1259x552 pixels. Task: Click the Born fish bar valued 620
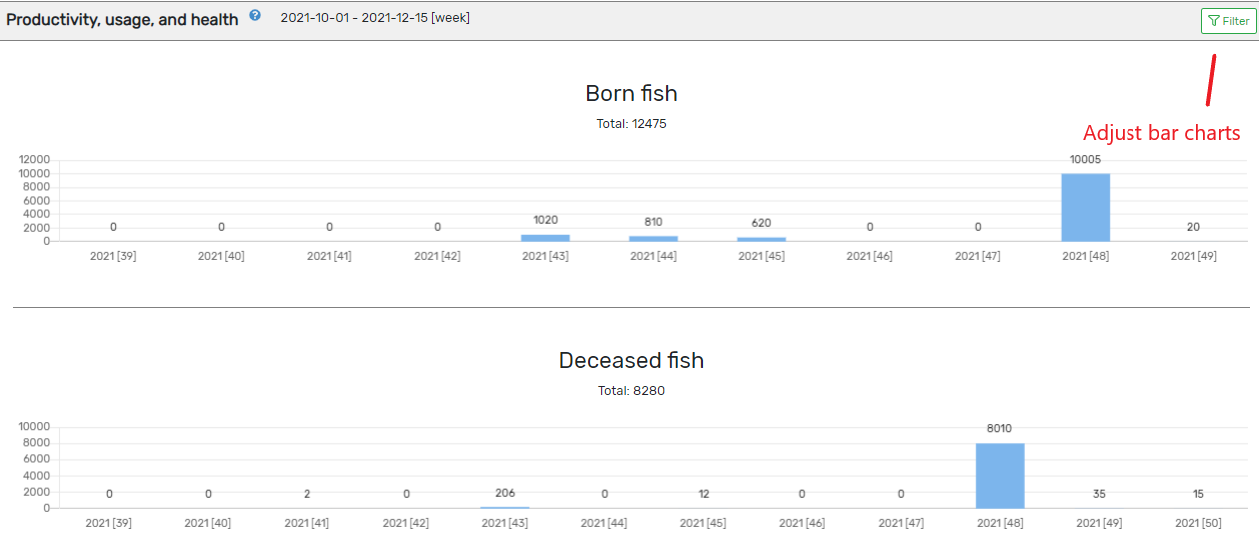(x=761, y=239)
